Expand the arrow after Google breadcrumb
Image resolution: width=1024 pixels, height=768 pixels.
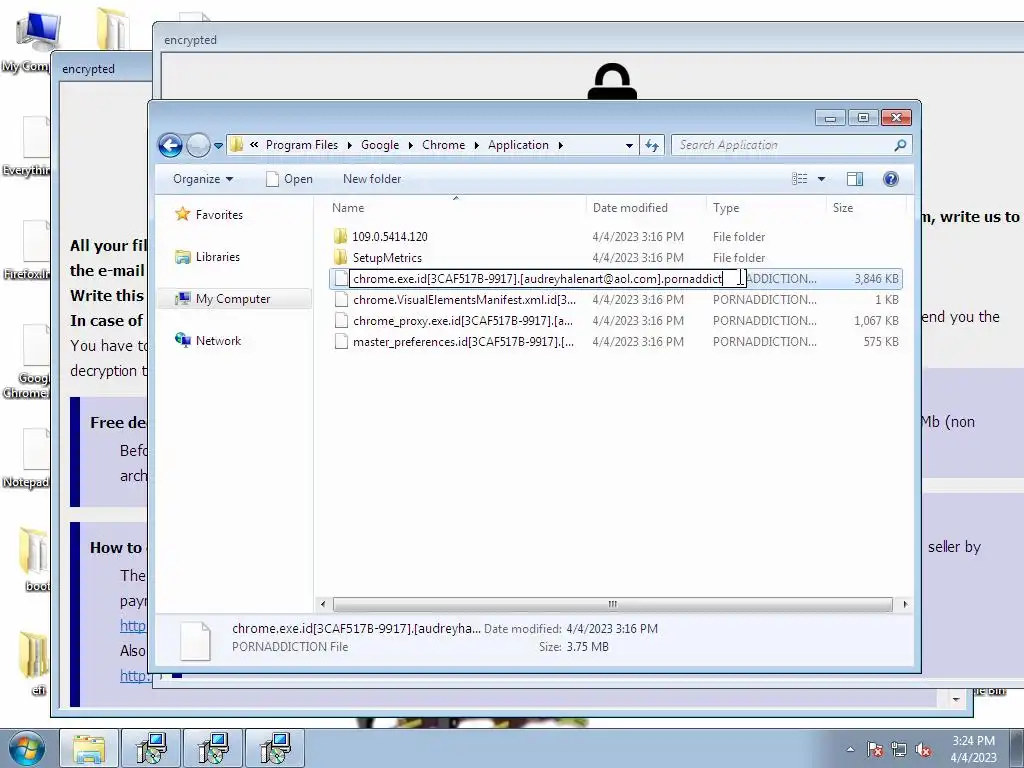(410, 145)
